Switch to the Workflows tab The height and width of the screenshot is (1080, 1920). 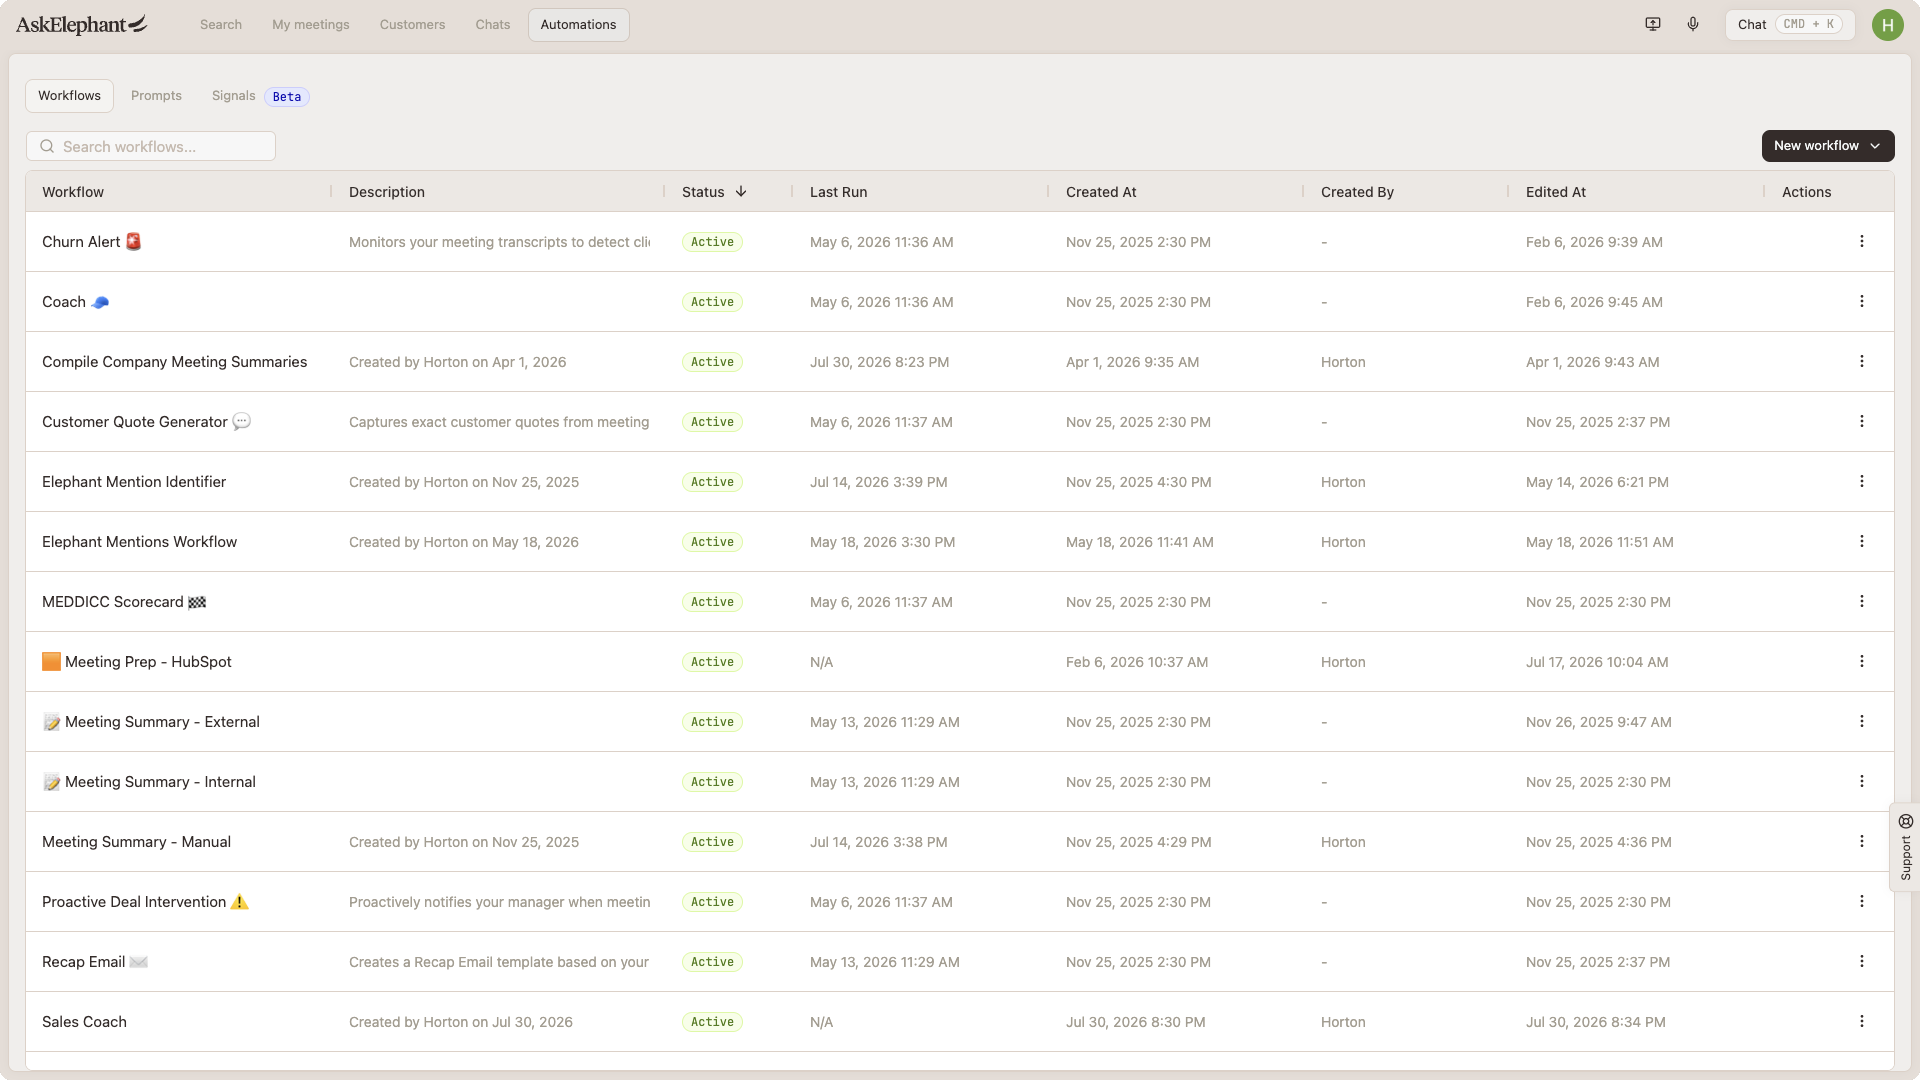(69, 96)
